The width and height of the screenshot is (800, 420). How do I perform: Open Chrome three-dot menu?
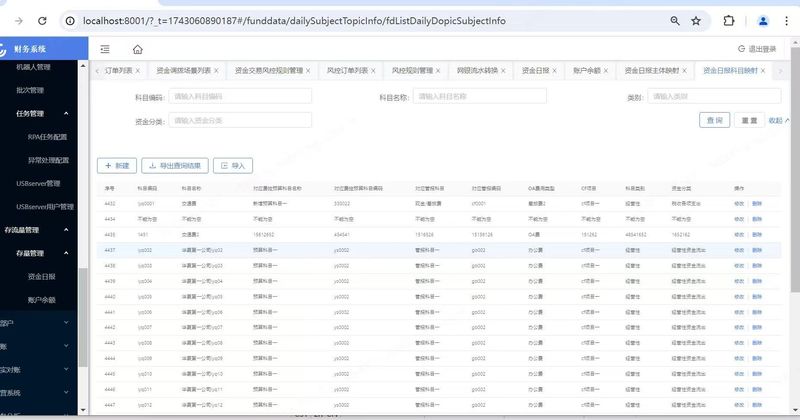(786, 21)
